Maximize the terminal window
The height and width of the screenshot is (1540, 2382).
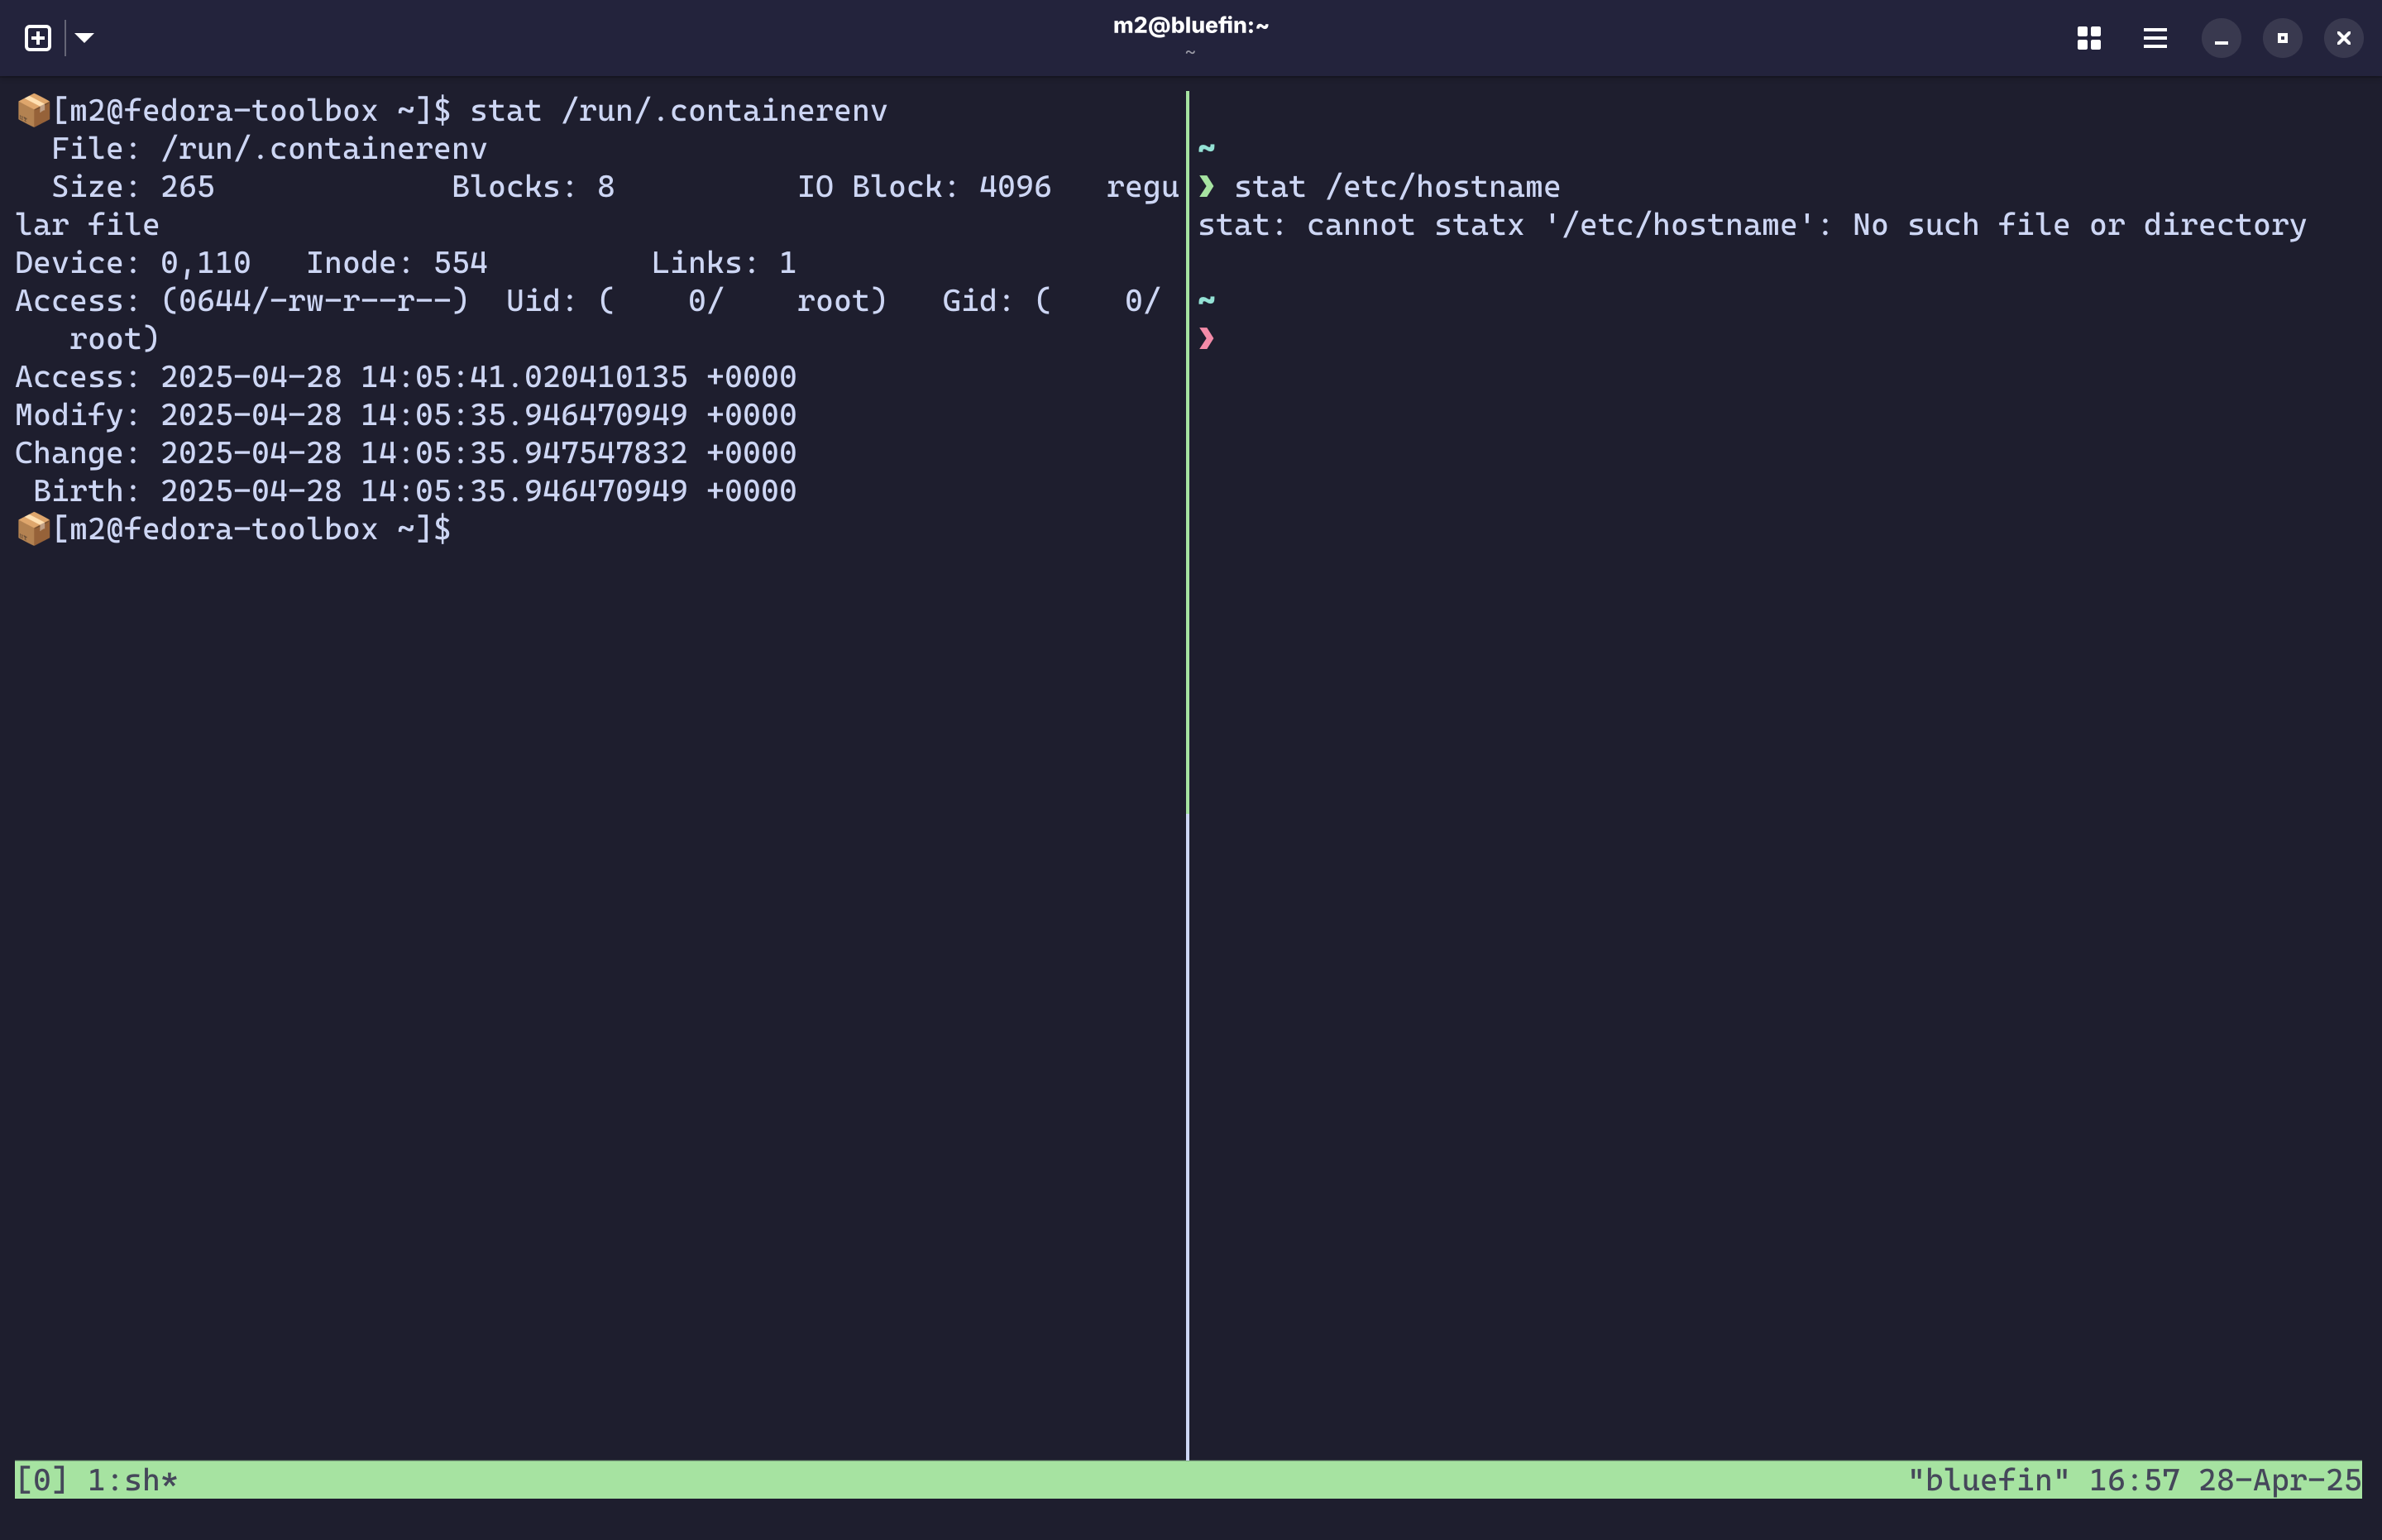2282,38
